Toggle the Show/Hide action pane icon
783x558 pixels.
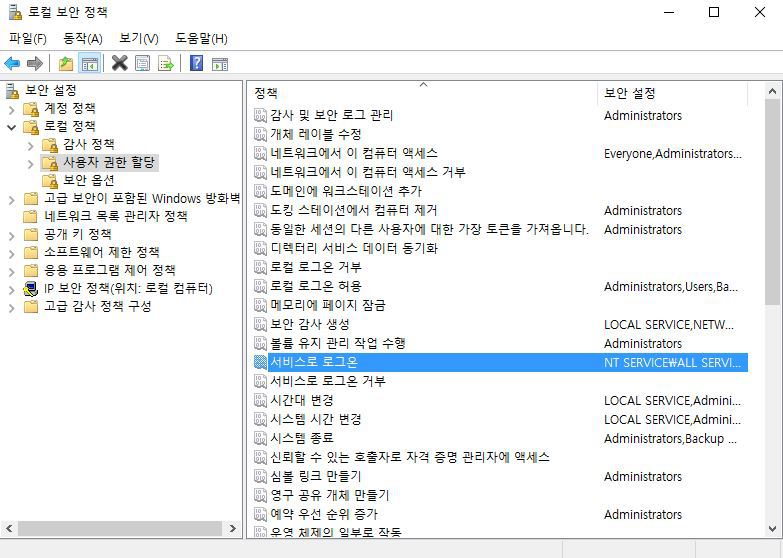coord(220,63)
